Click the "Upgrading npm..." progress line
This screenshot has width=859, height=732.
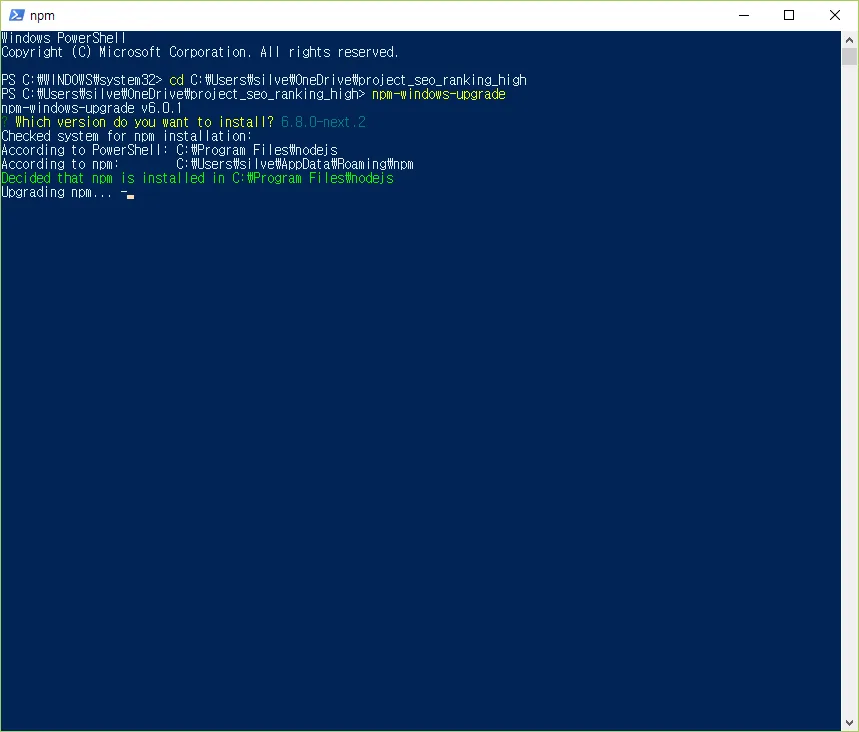point(57,192)
